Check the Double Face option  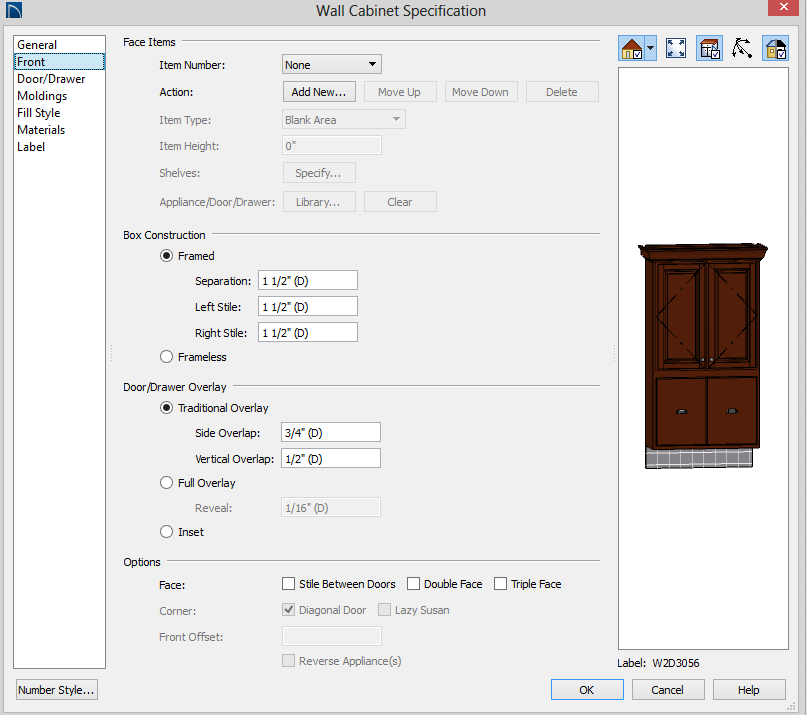pos(413,584)
